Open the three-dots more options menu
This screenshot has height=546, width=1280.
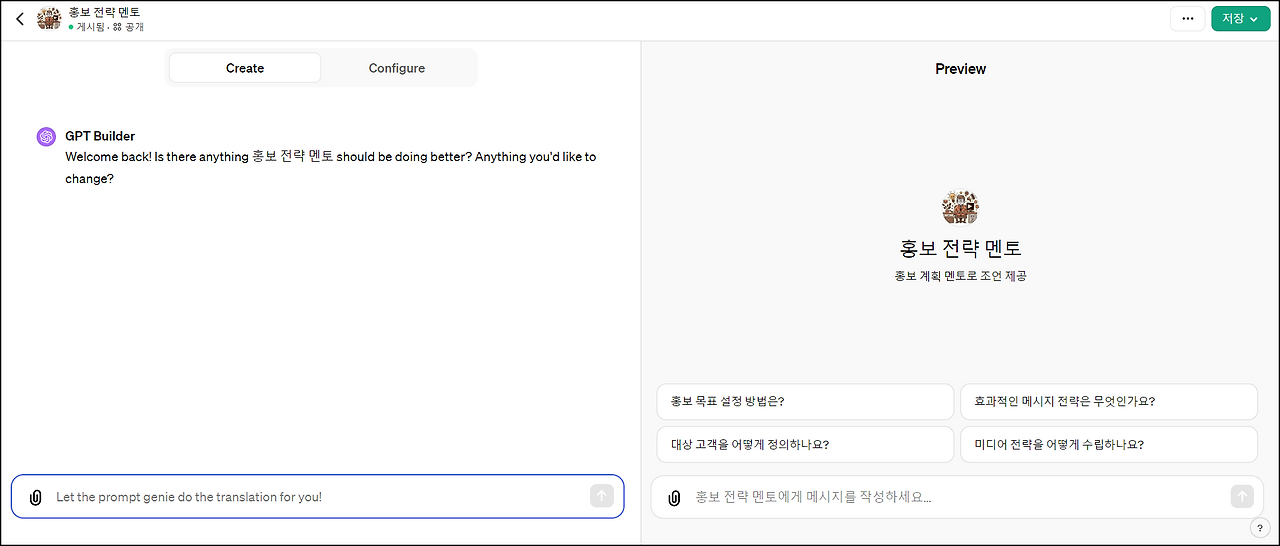[x=1187, y=18]
